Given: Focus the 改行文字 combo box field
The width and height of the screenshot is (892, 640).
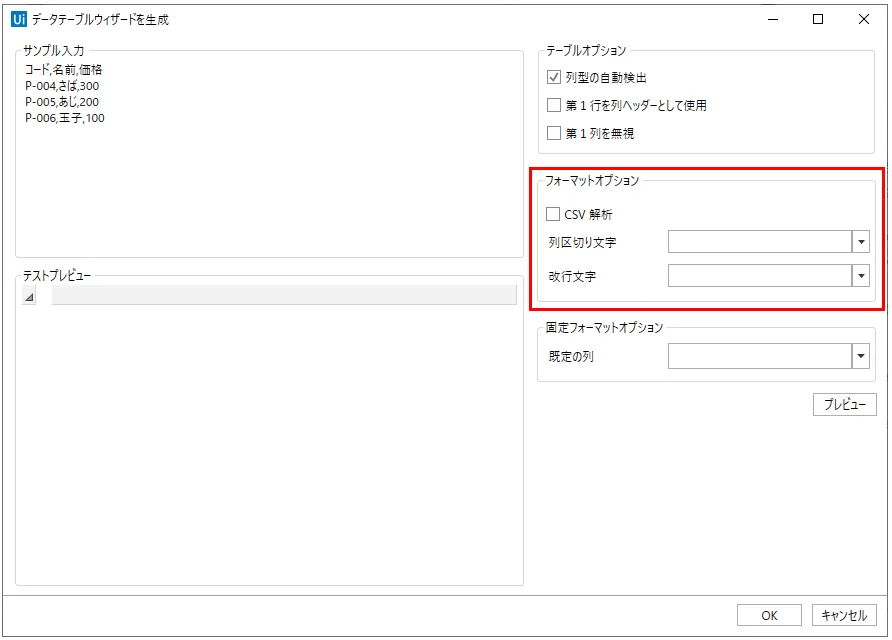Looking at the screenshot, I should tap(759, 276).
